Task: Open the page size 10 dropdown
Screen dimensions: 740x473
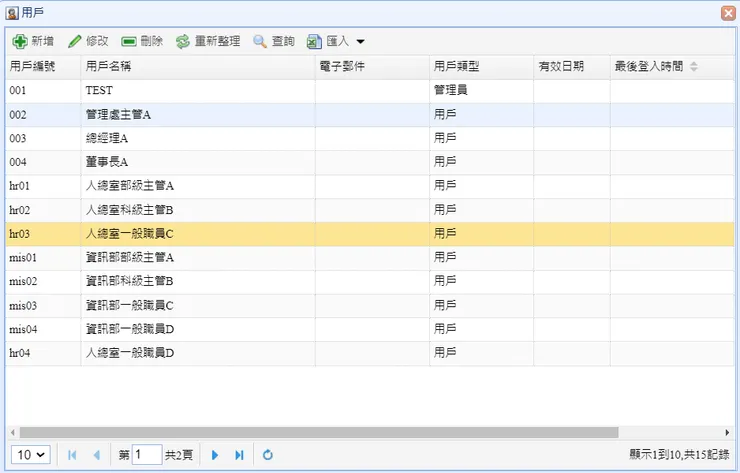Action: pyautogui.click(x=31, y=455)
